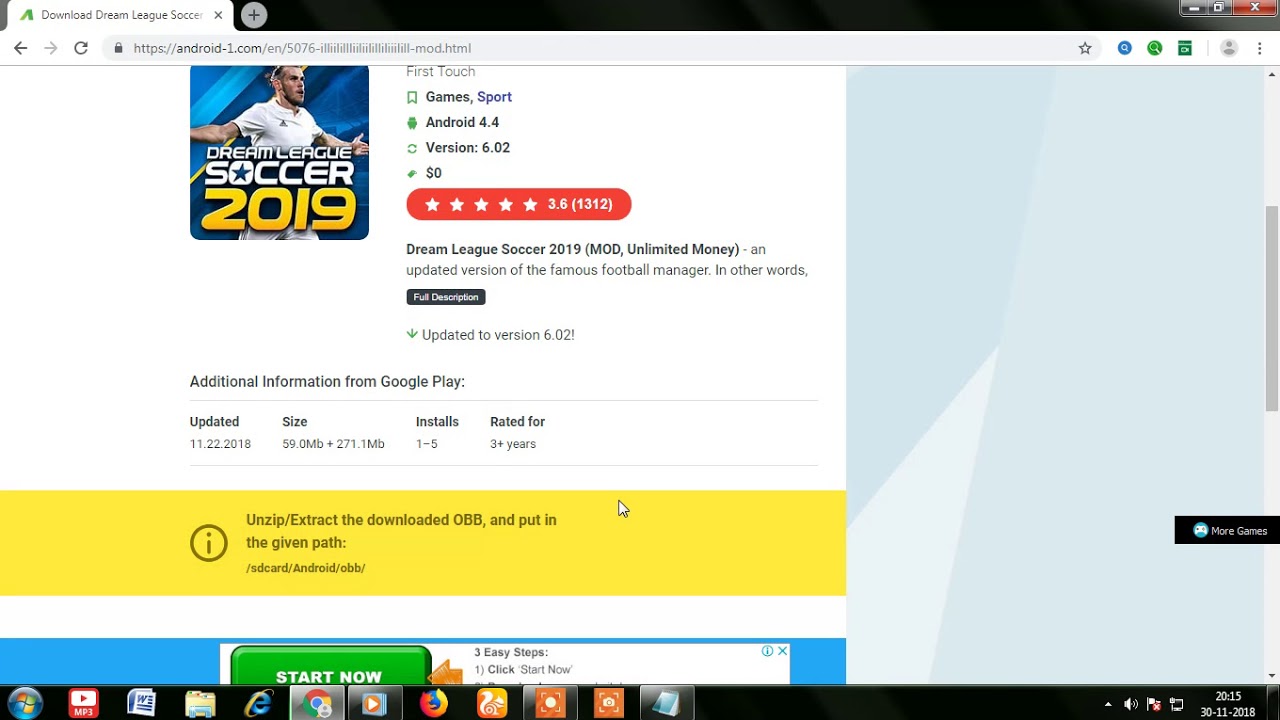Open the ad info icon

click(x=767, y=651)
